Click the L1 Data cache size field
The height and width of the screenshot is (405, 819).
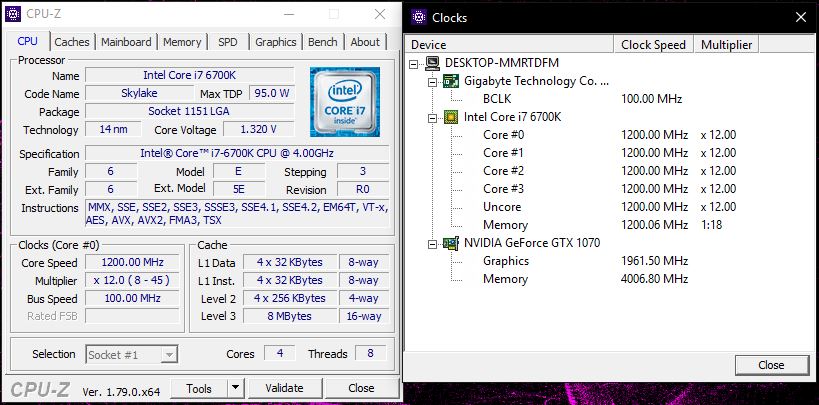click(289, 262)
